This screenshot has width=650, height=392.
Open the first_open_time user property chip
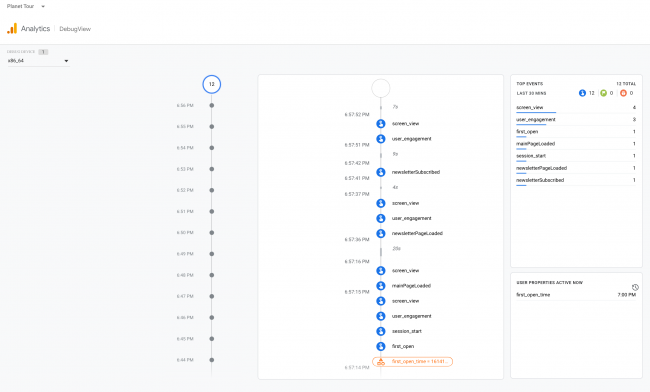(x=412, y=361)
